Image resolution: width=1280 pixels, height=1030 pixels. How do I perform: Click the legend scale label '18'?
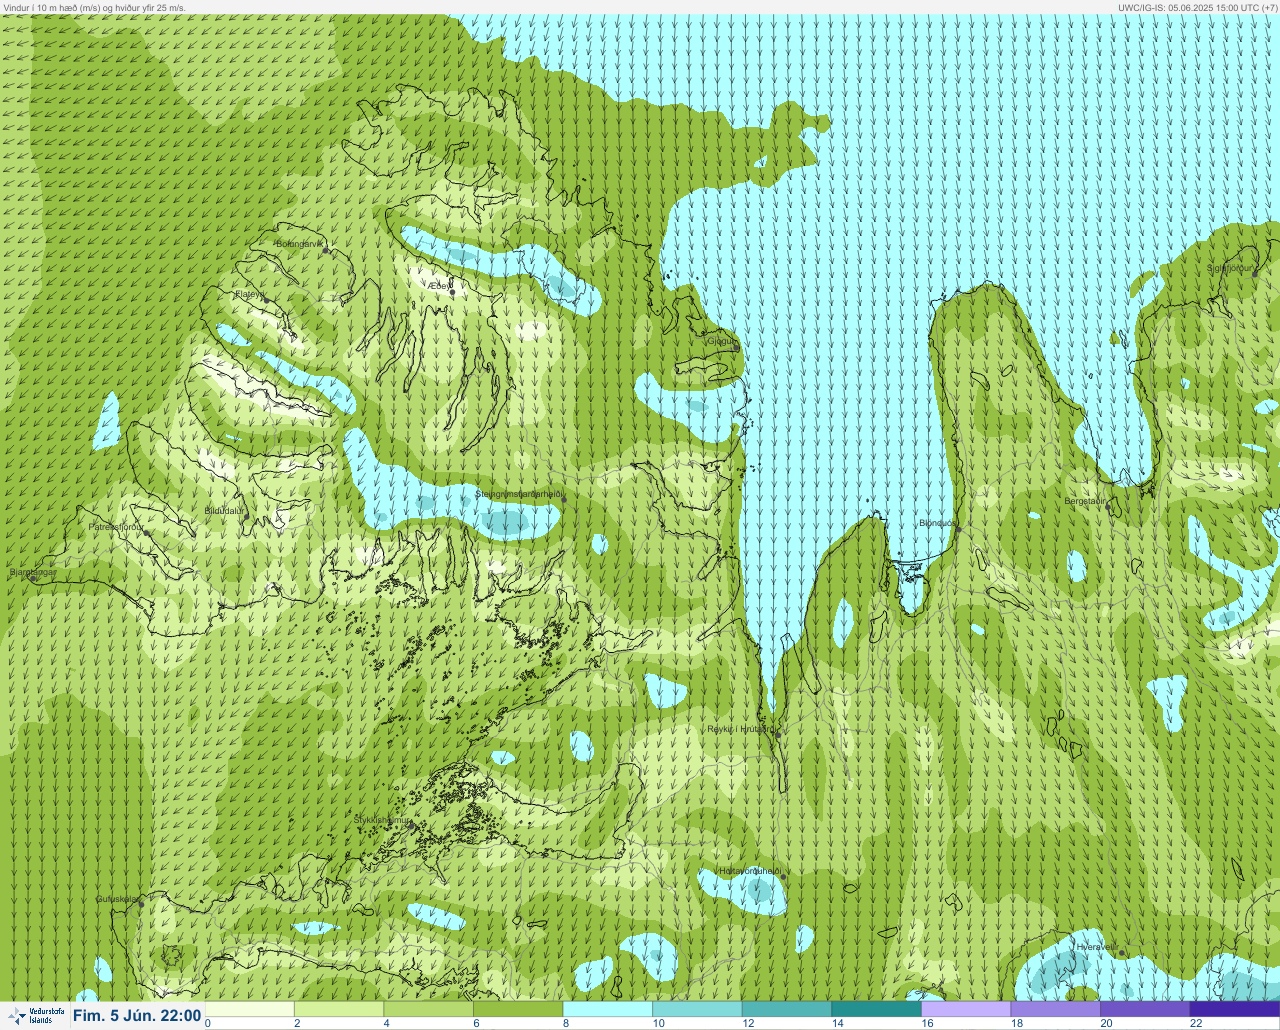(1016, 1023)
